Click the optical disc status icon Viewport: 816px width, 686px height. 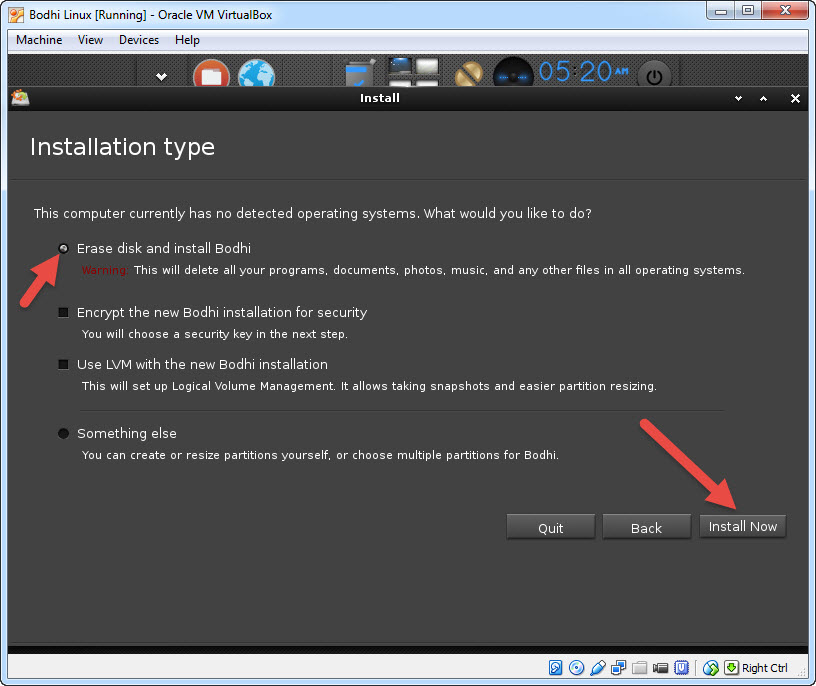coord(577,668)
